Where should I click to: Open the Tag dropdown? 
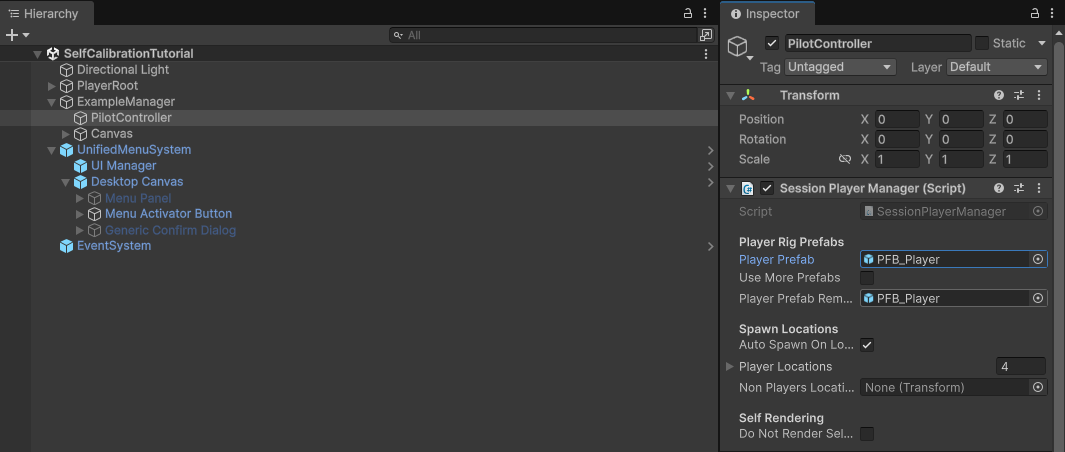click(x=840, y=67)
